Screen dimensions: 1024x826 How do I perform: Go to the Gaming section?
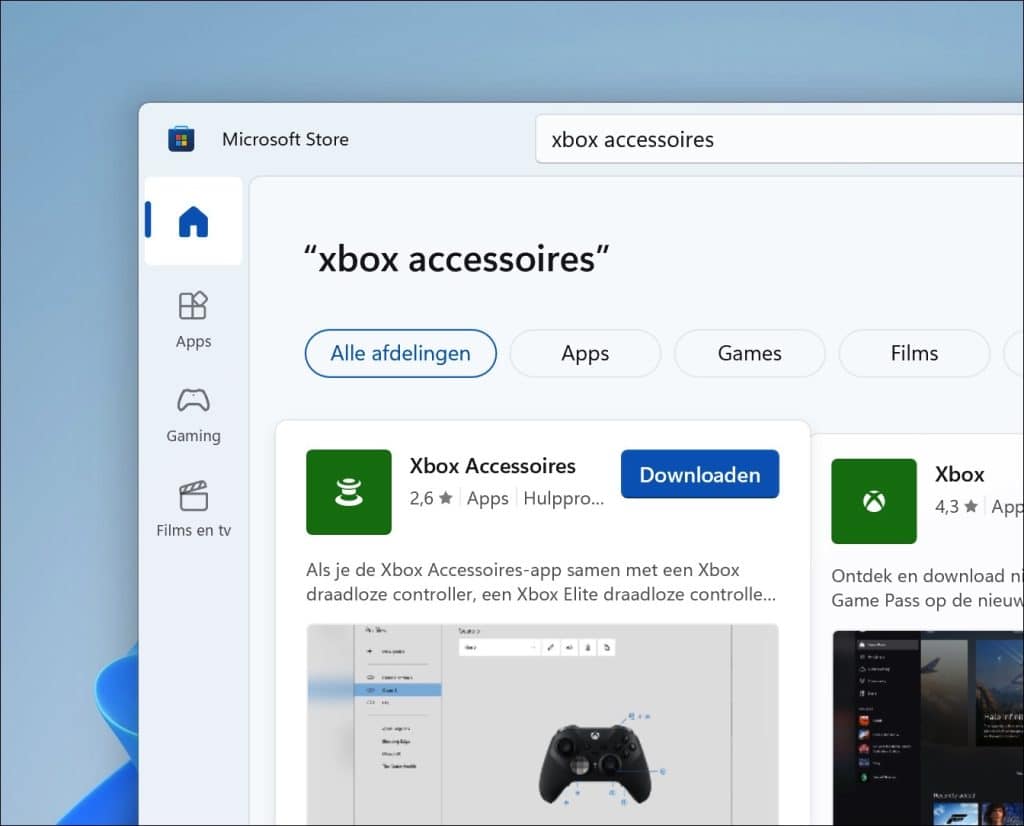click(193, 415)
